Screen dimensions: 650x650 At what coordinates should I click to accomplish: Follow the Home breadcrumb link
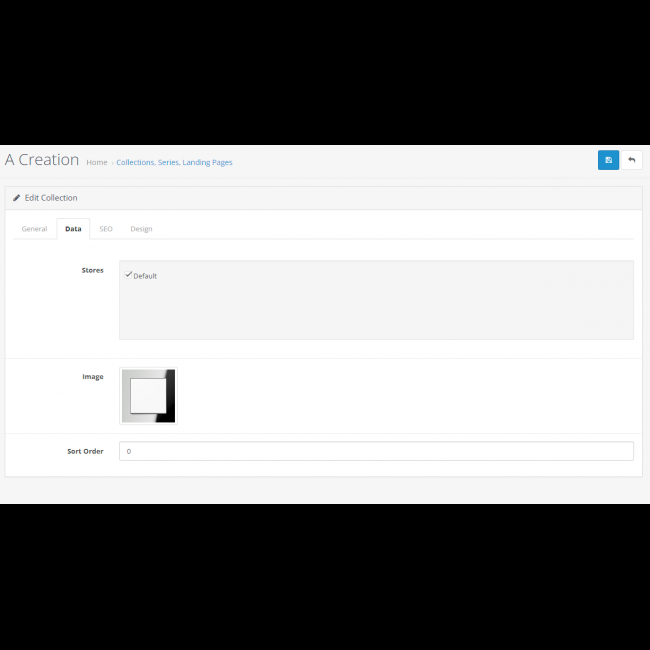97,162
